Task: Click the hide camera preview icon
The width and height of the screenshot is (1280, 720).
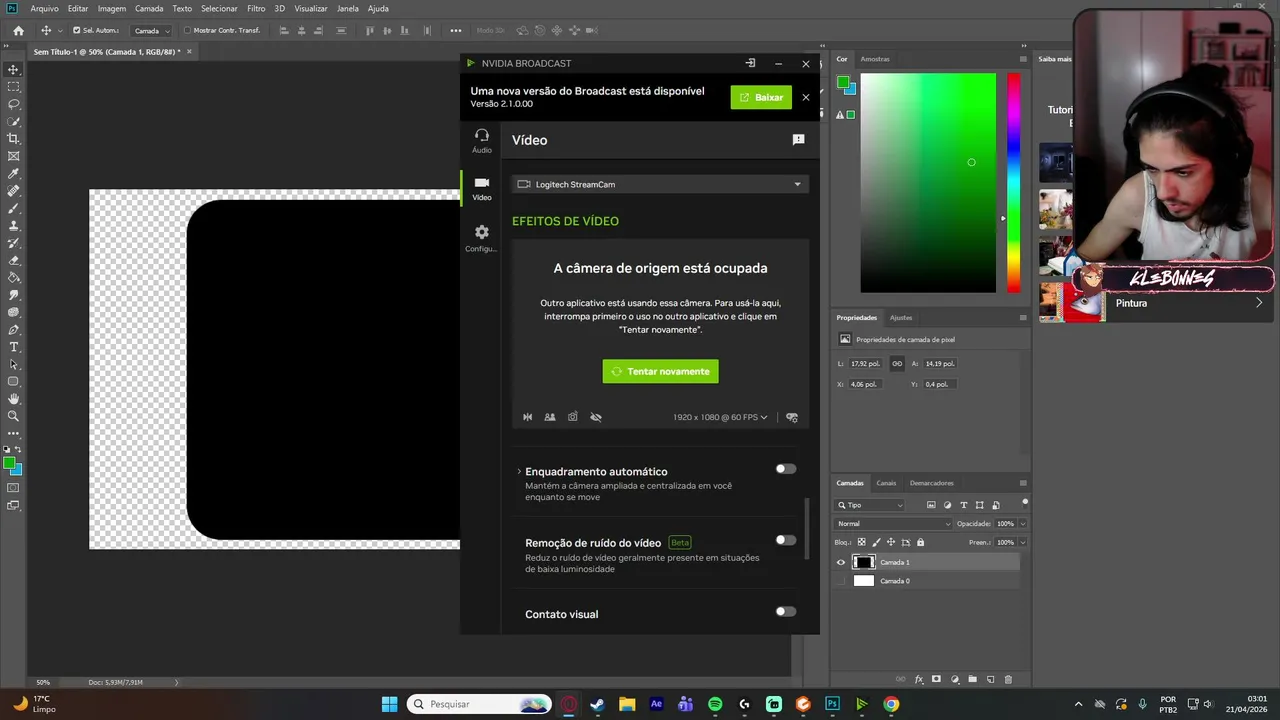Action: coord(596,417)
